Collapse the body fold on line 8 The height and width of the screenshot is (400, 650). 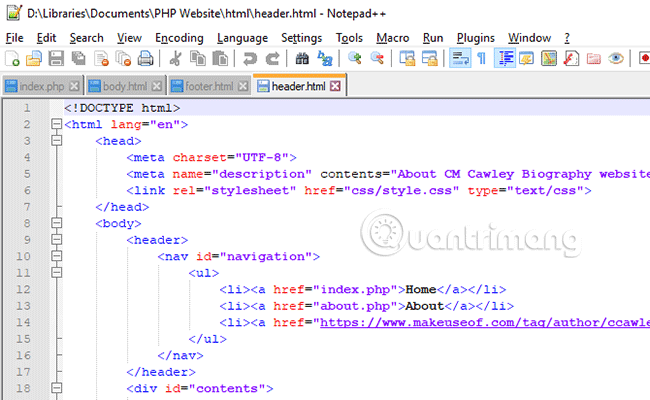56,223
